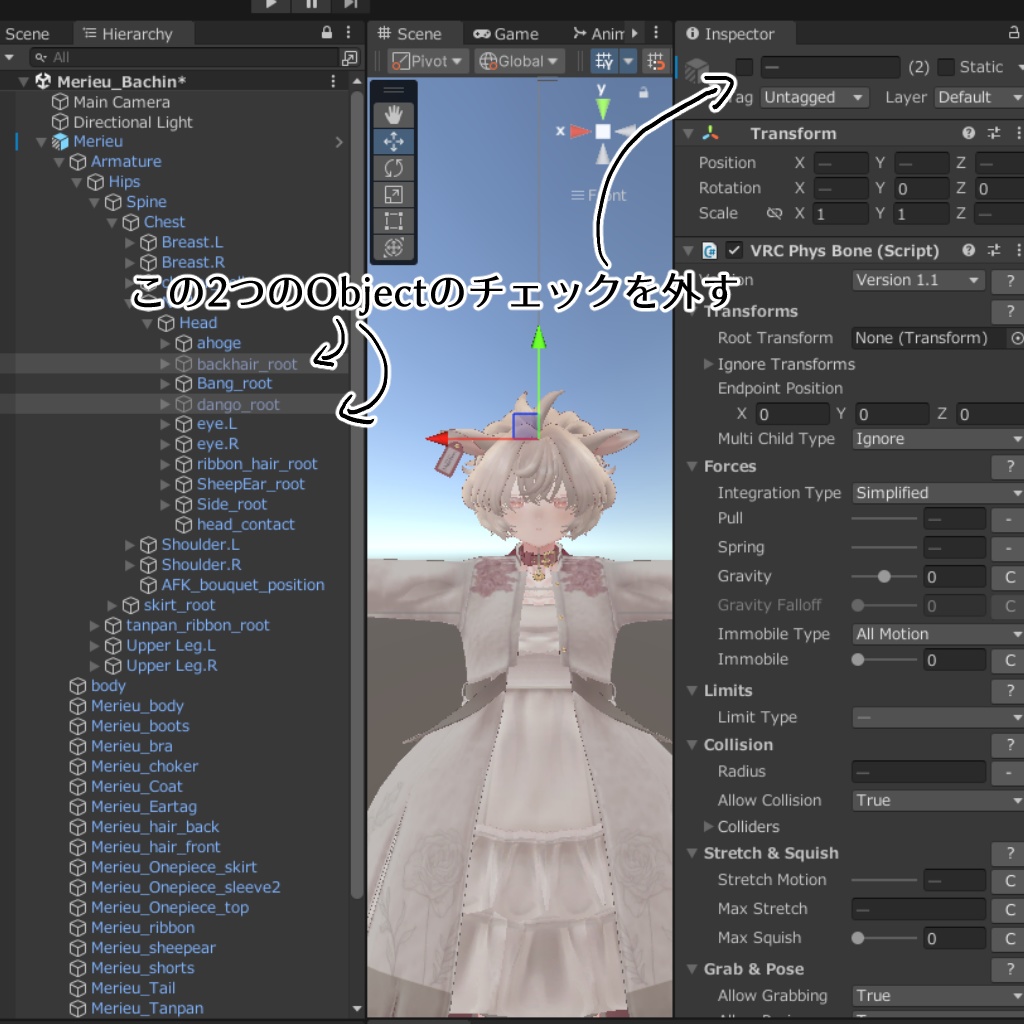
Task: Open the Scene tab beside Hierarchy
Action: [x=27, y=33]
